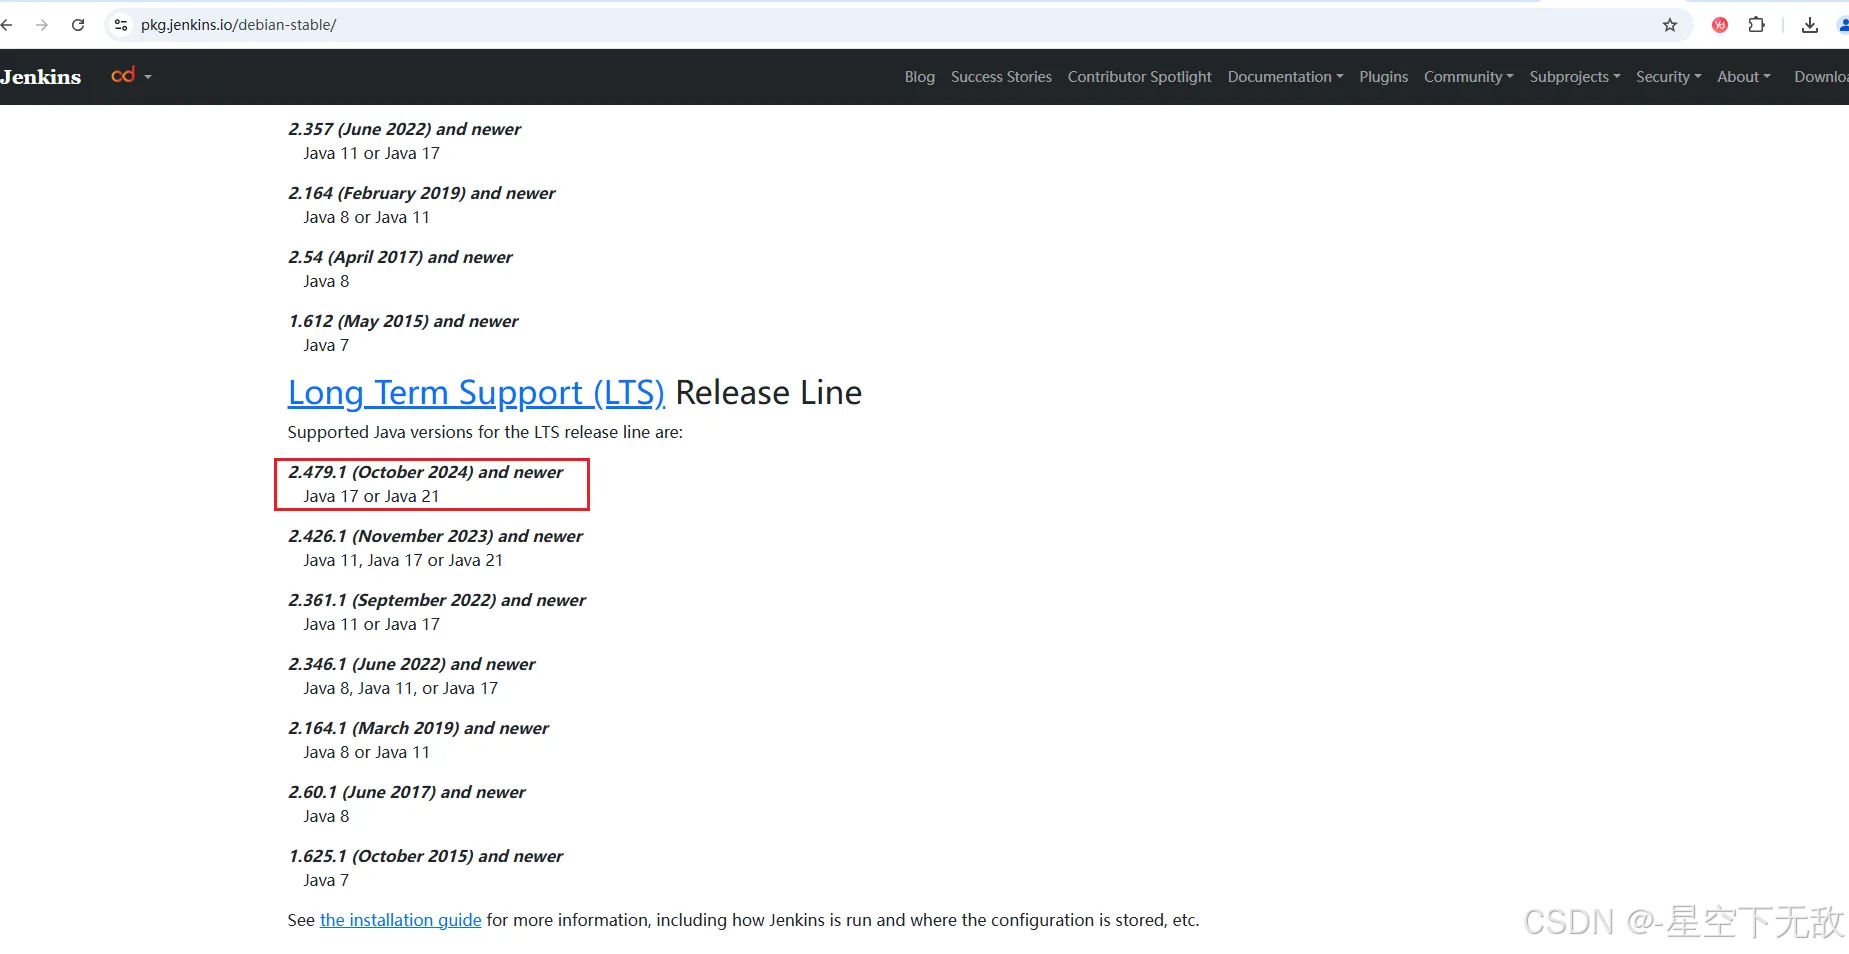Click '2.426.1 (November 2023) and newer'
1849x954 pixels.
click(435, 536)
